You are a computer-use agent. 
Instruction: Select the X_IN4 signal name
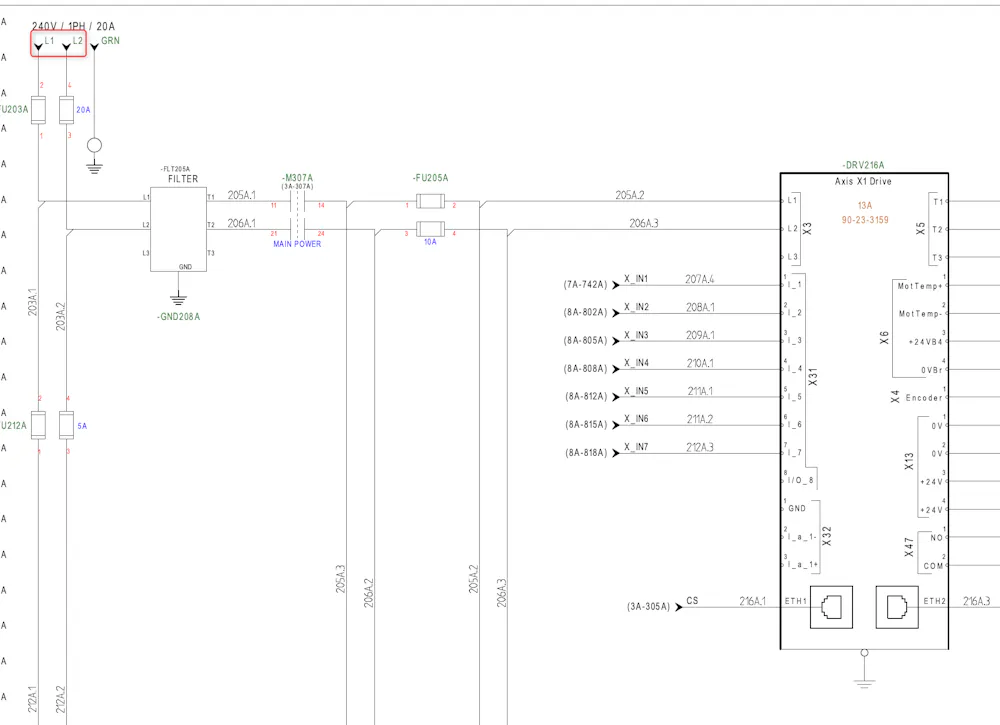click(x=636, y=363)
